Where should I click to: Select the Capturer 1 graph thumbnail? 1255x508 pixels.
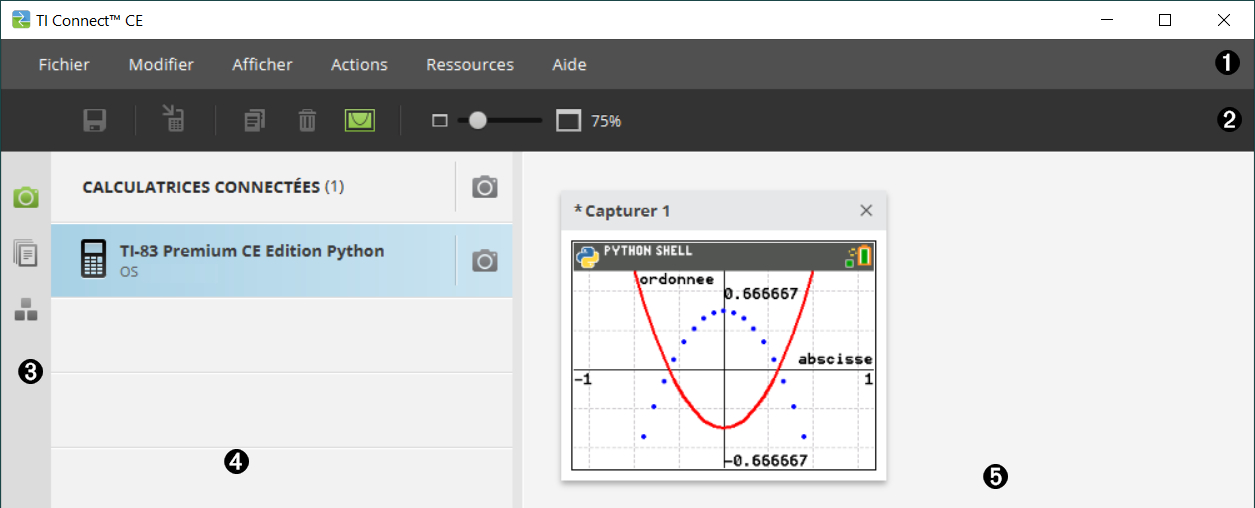(x=723, y=355)
